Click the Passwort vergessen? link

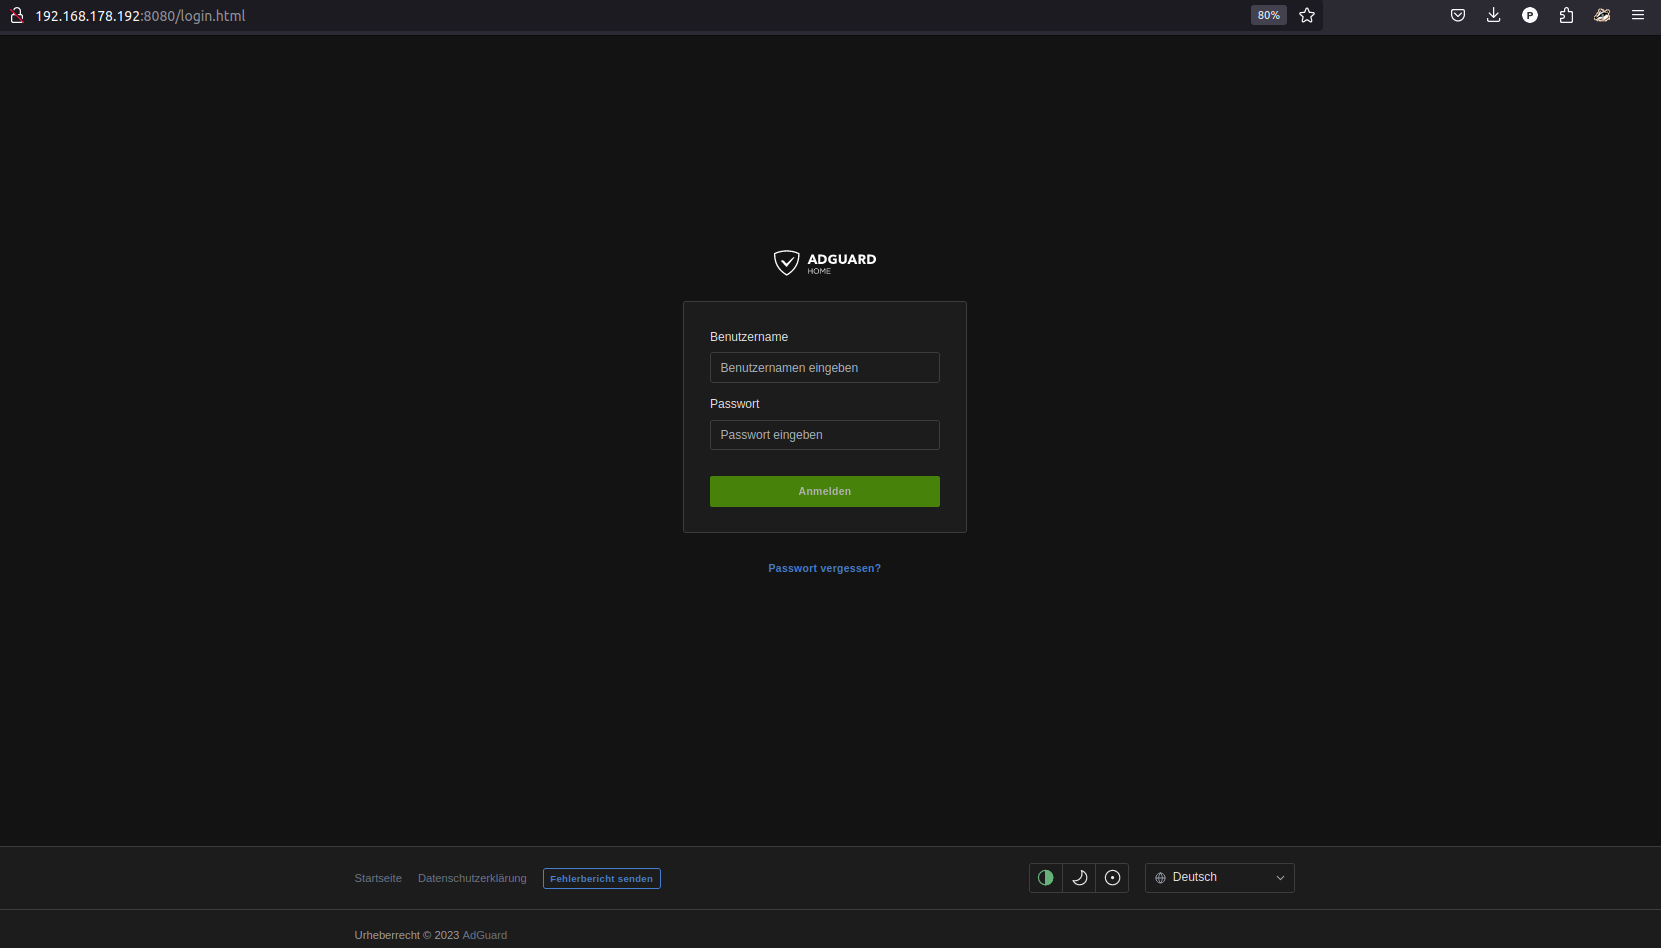824,568
